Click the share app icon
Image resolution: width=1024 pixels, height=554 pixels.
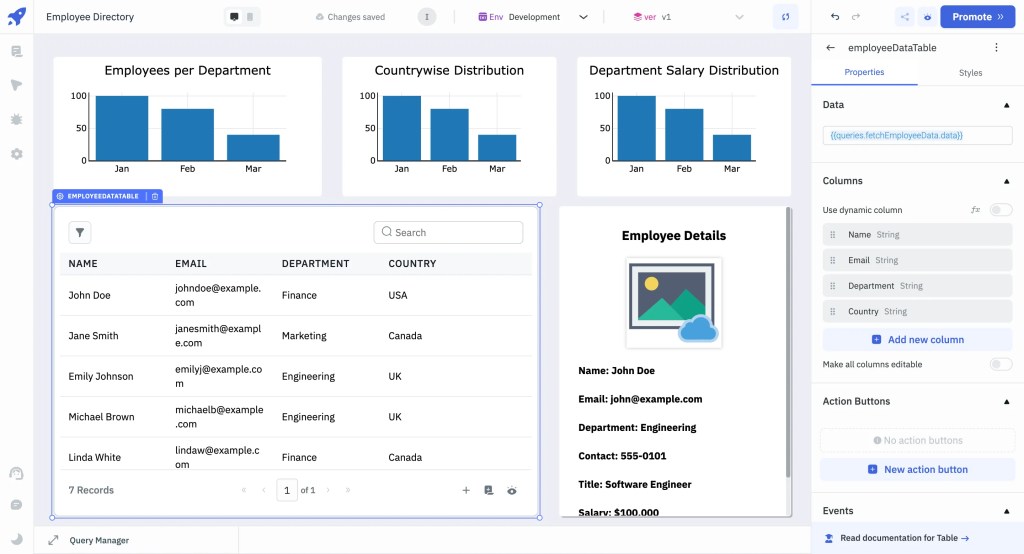[x=904, y=17]
